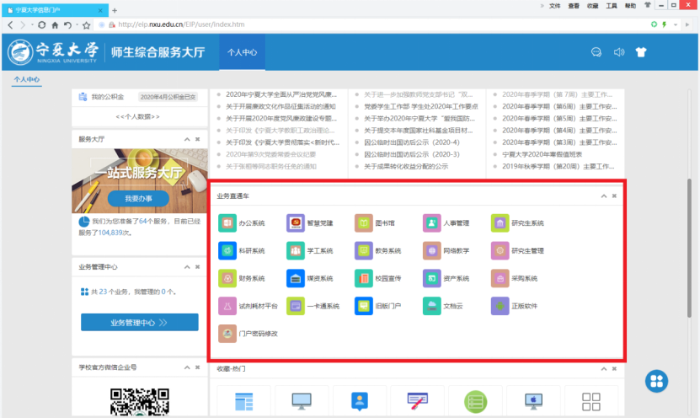Click the speaker announcement icon in header

click(x=619, y=52)
